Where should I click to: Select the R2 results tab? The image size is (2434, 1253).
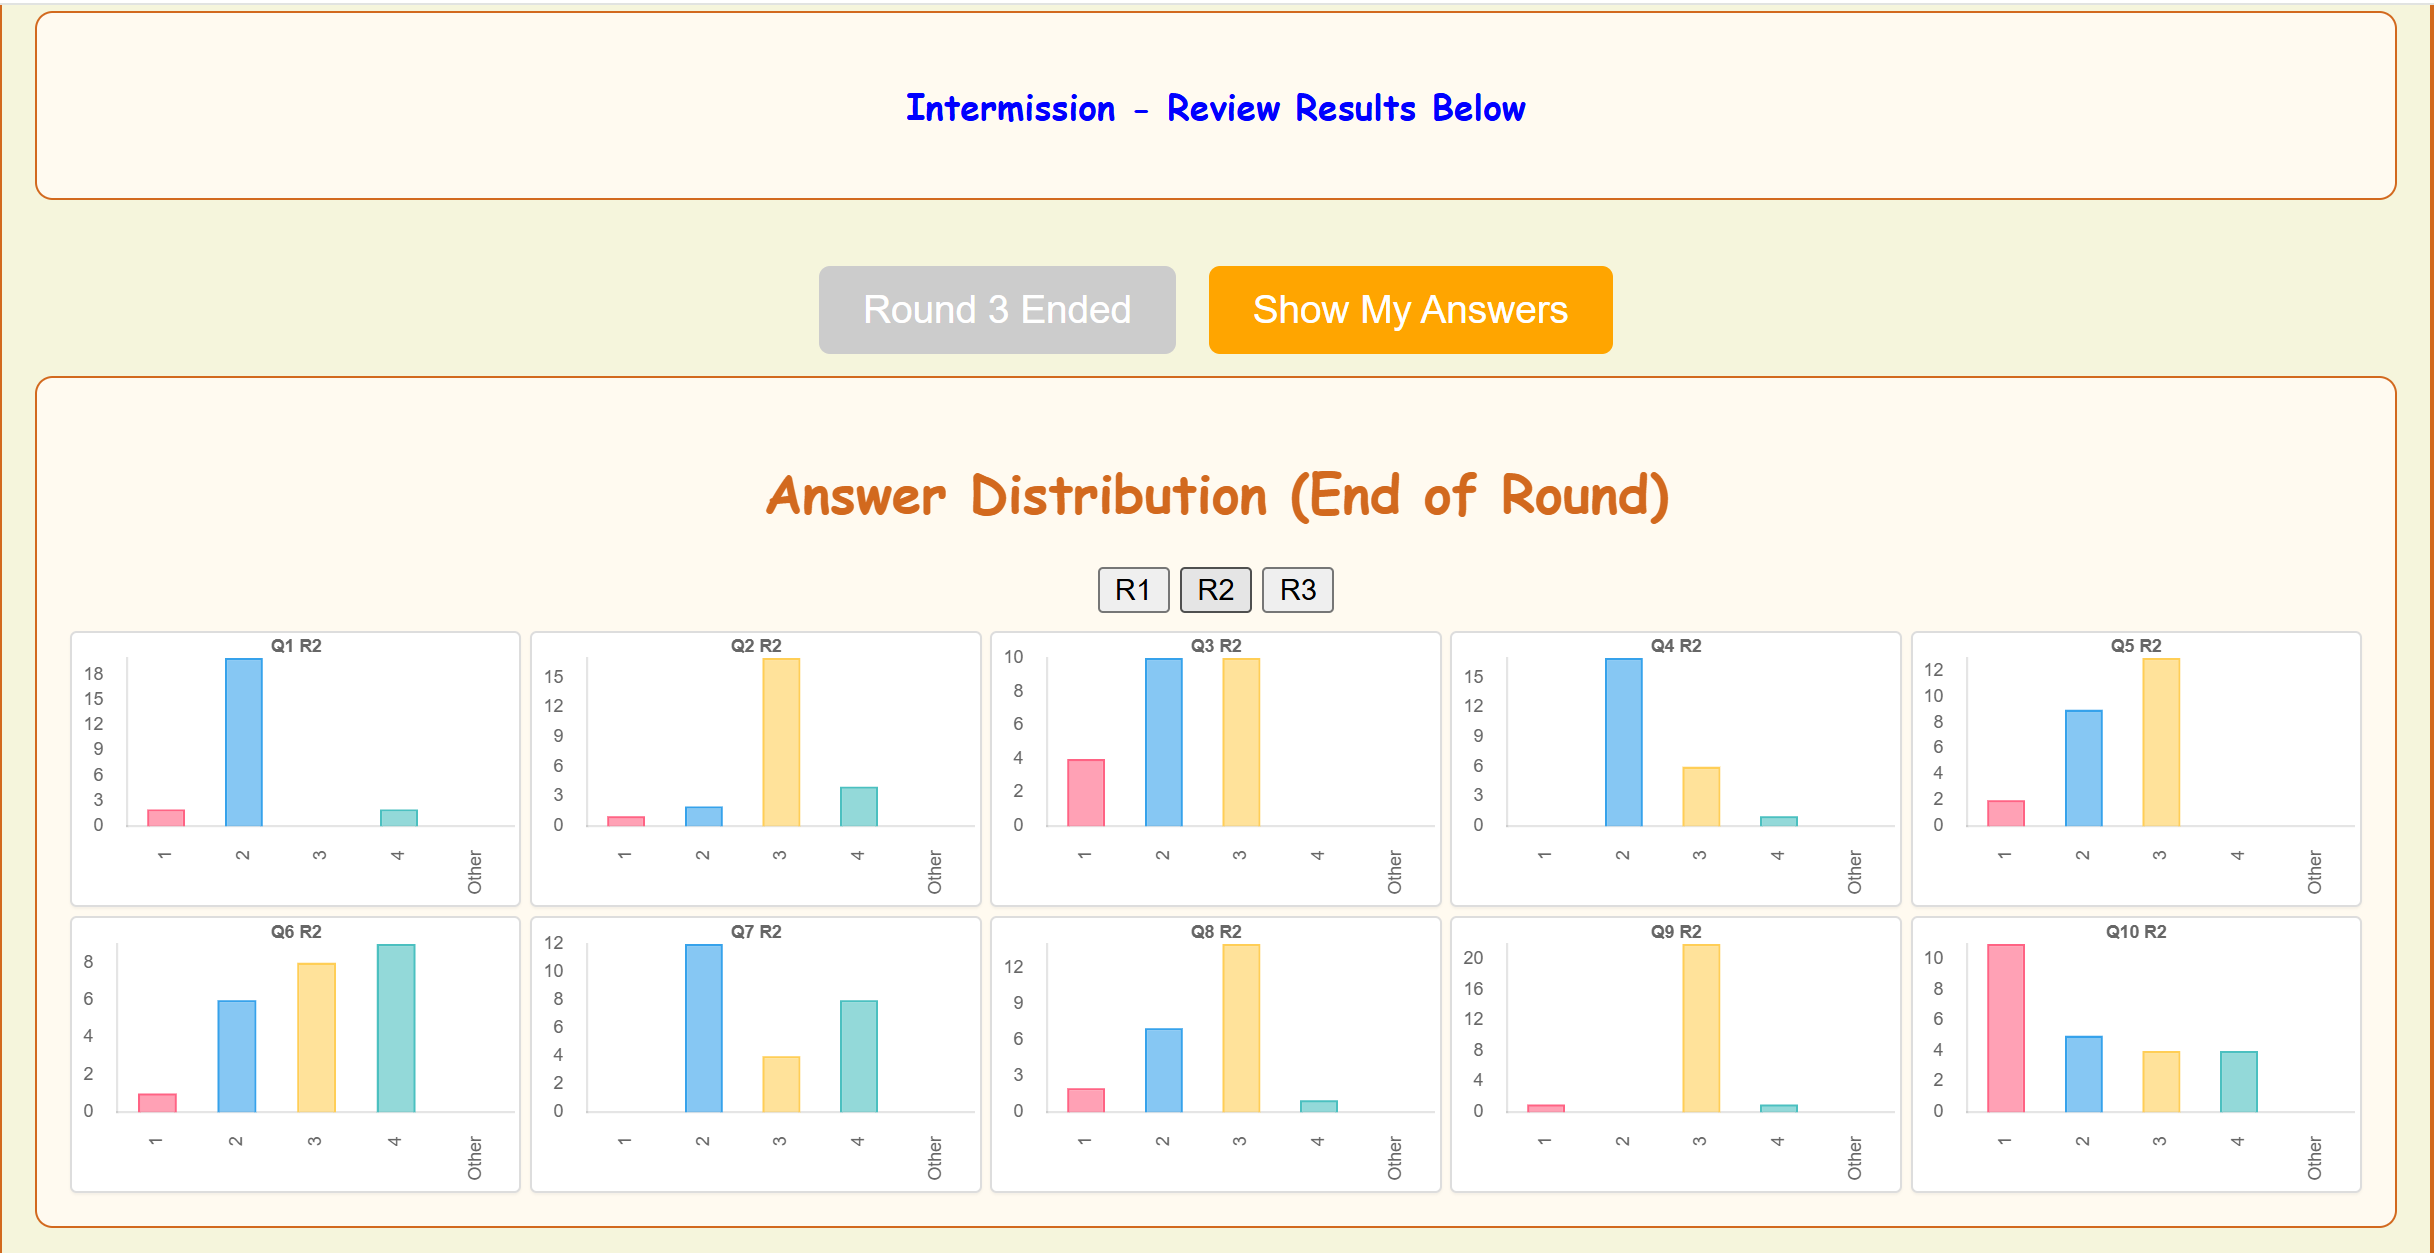click(x=1215, y=590)
